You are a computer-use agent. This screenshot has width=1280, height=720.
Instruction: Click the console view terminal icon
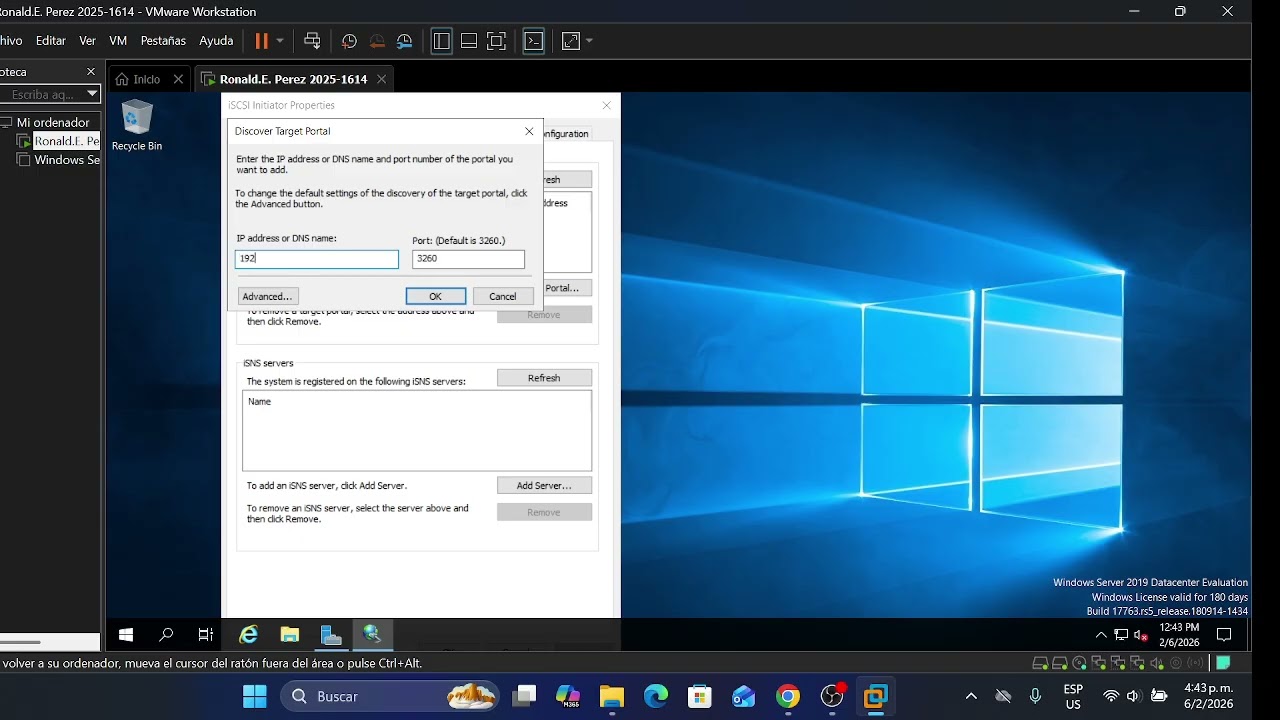pyautogui.click(x=534, y=41)
